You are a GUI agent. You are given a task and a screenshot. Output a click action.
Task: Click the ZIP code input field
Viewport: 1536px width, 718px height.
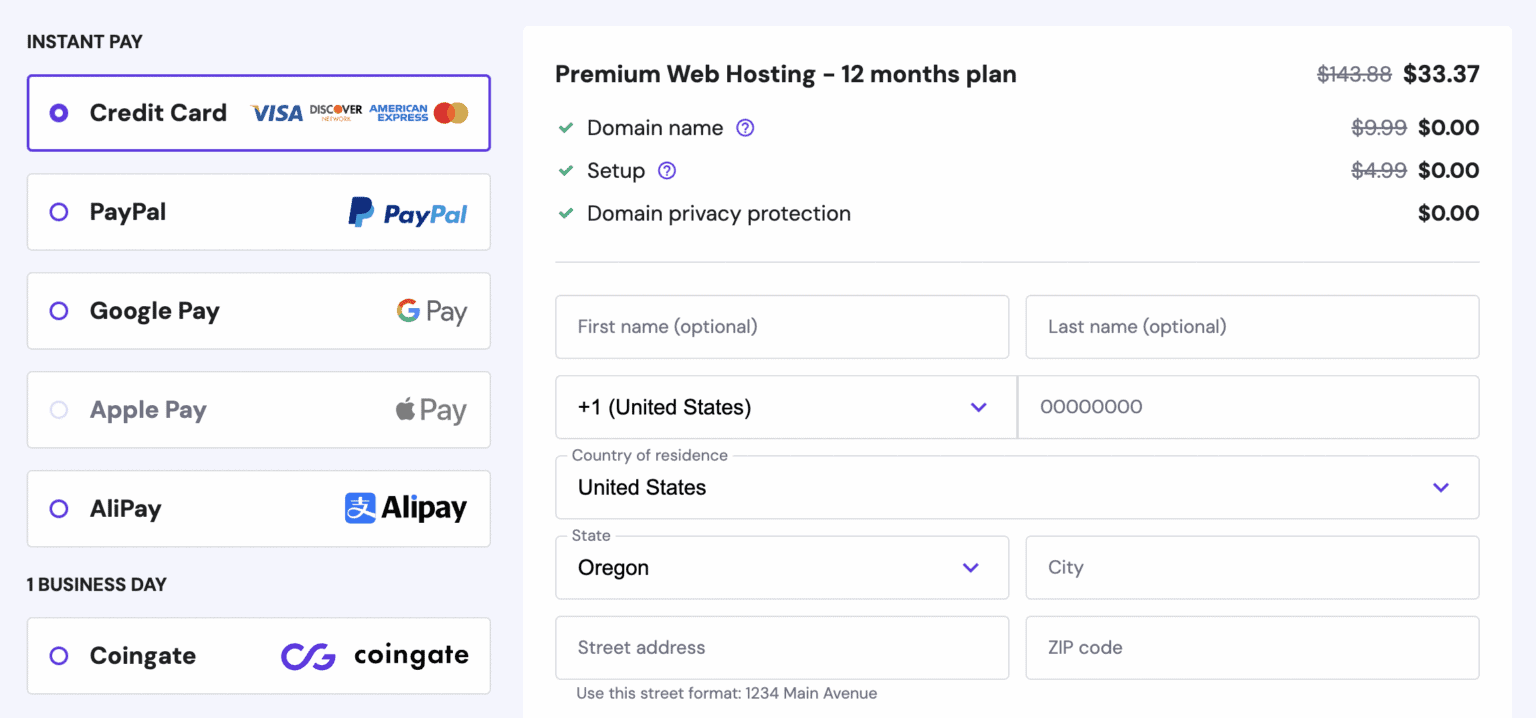(x=1251, y=647)
